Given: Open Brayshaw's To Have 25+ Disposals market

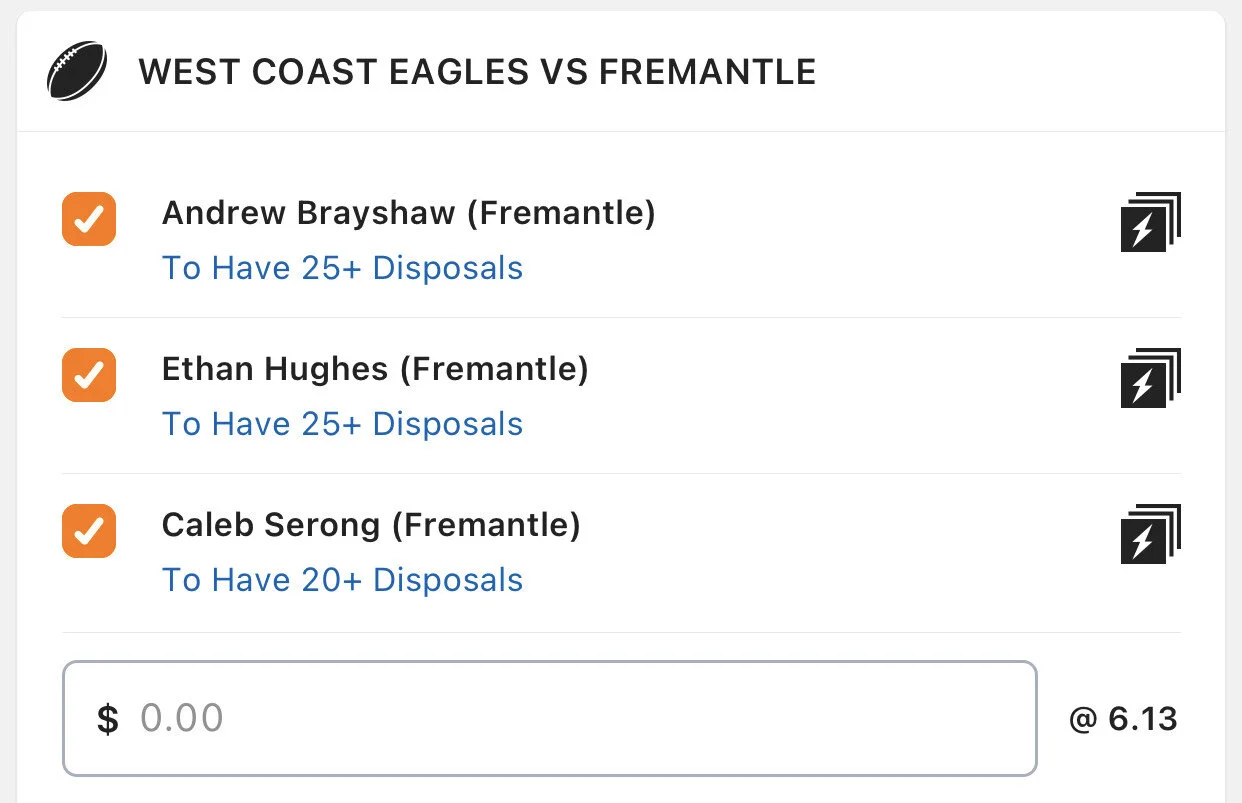Looking at the screenshot, I should coord(342,268).
